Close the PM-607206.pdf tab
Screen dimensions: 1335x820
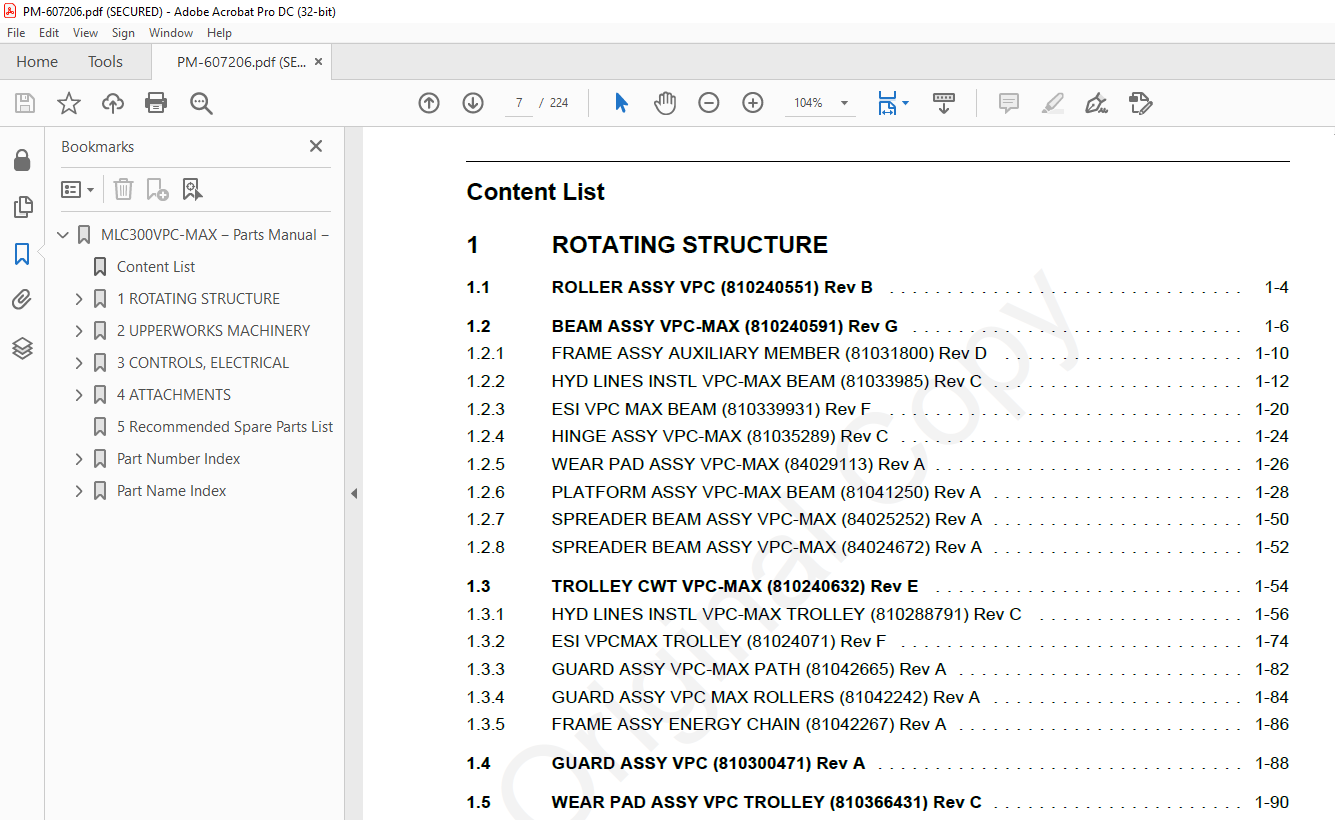318,62
